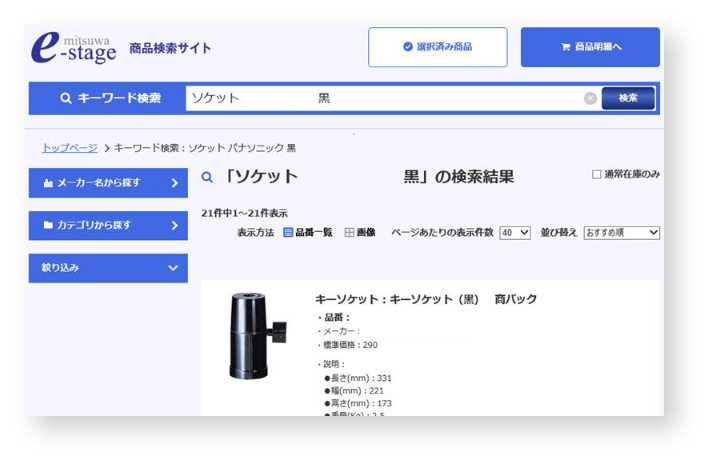Open the items-per-page dropdown showing 40
Screen dimensions: 712x464
pyautogui.click(x=514, y=232)
